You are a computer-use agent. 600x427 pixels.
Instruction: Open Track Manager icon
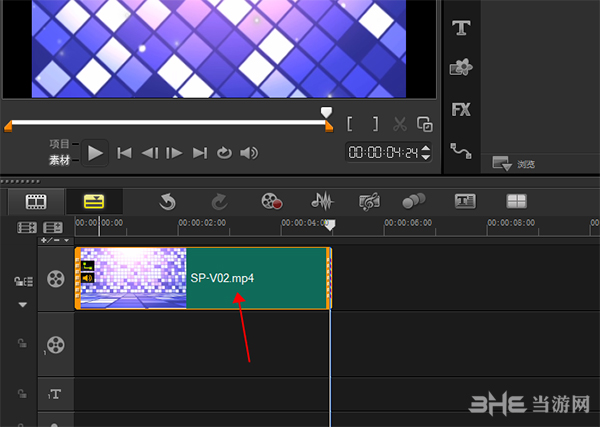(53, 228)
